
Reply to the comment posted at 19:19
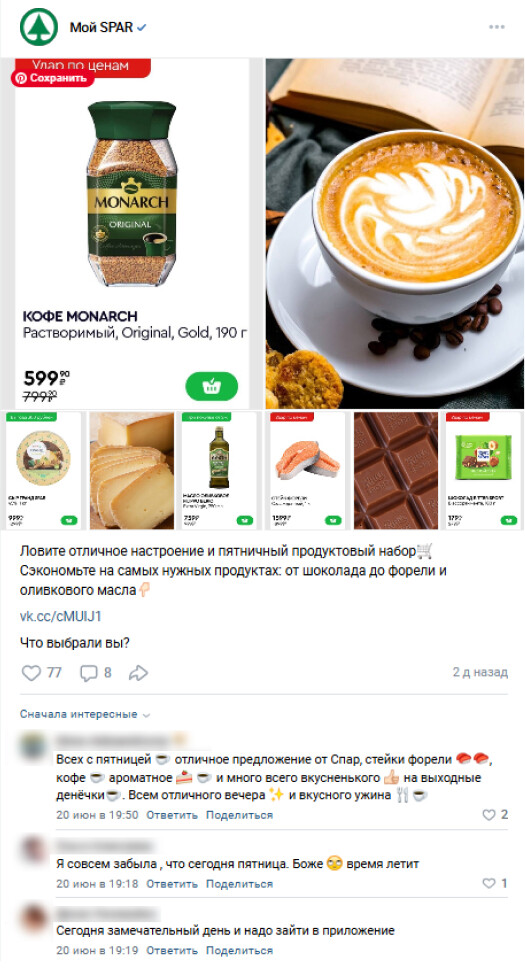coord(171,951)
